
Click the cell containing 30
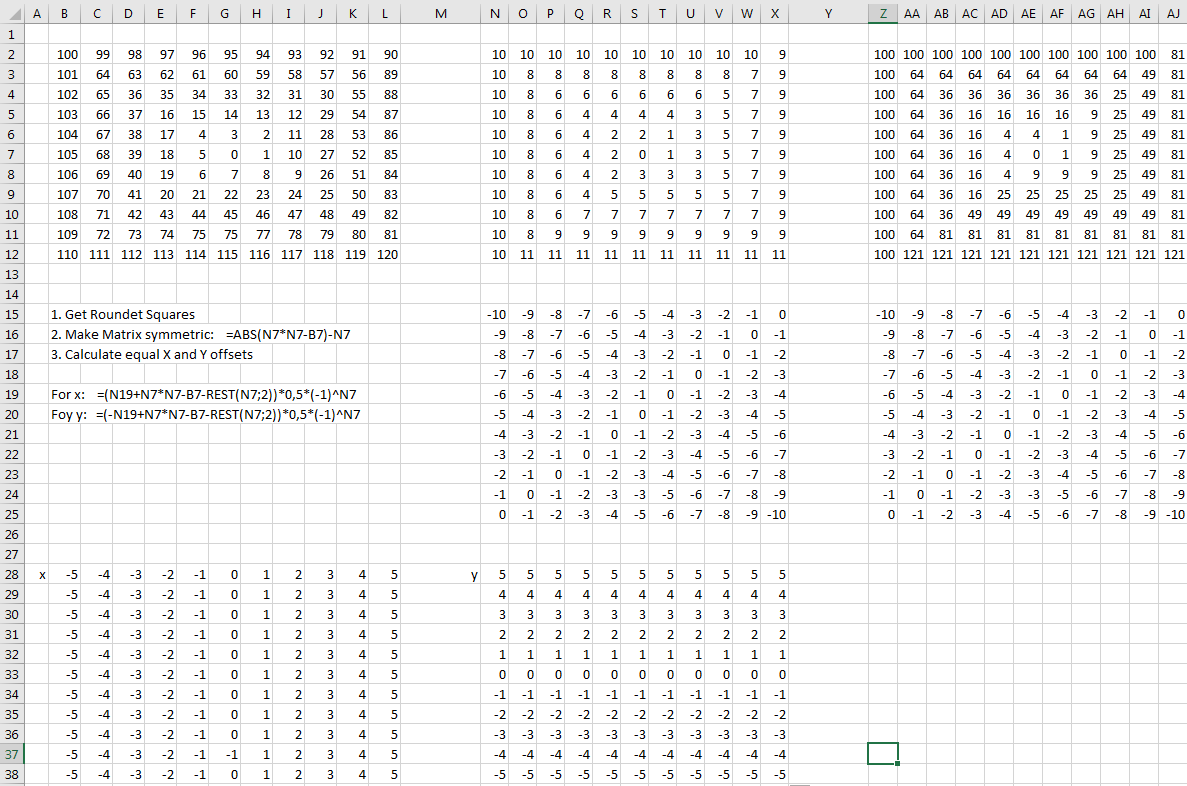point(321,95)
